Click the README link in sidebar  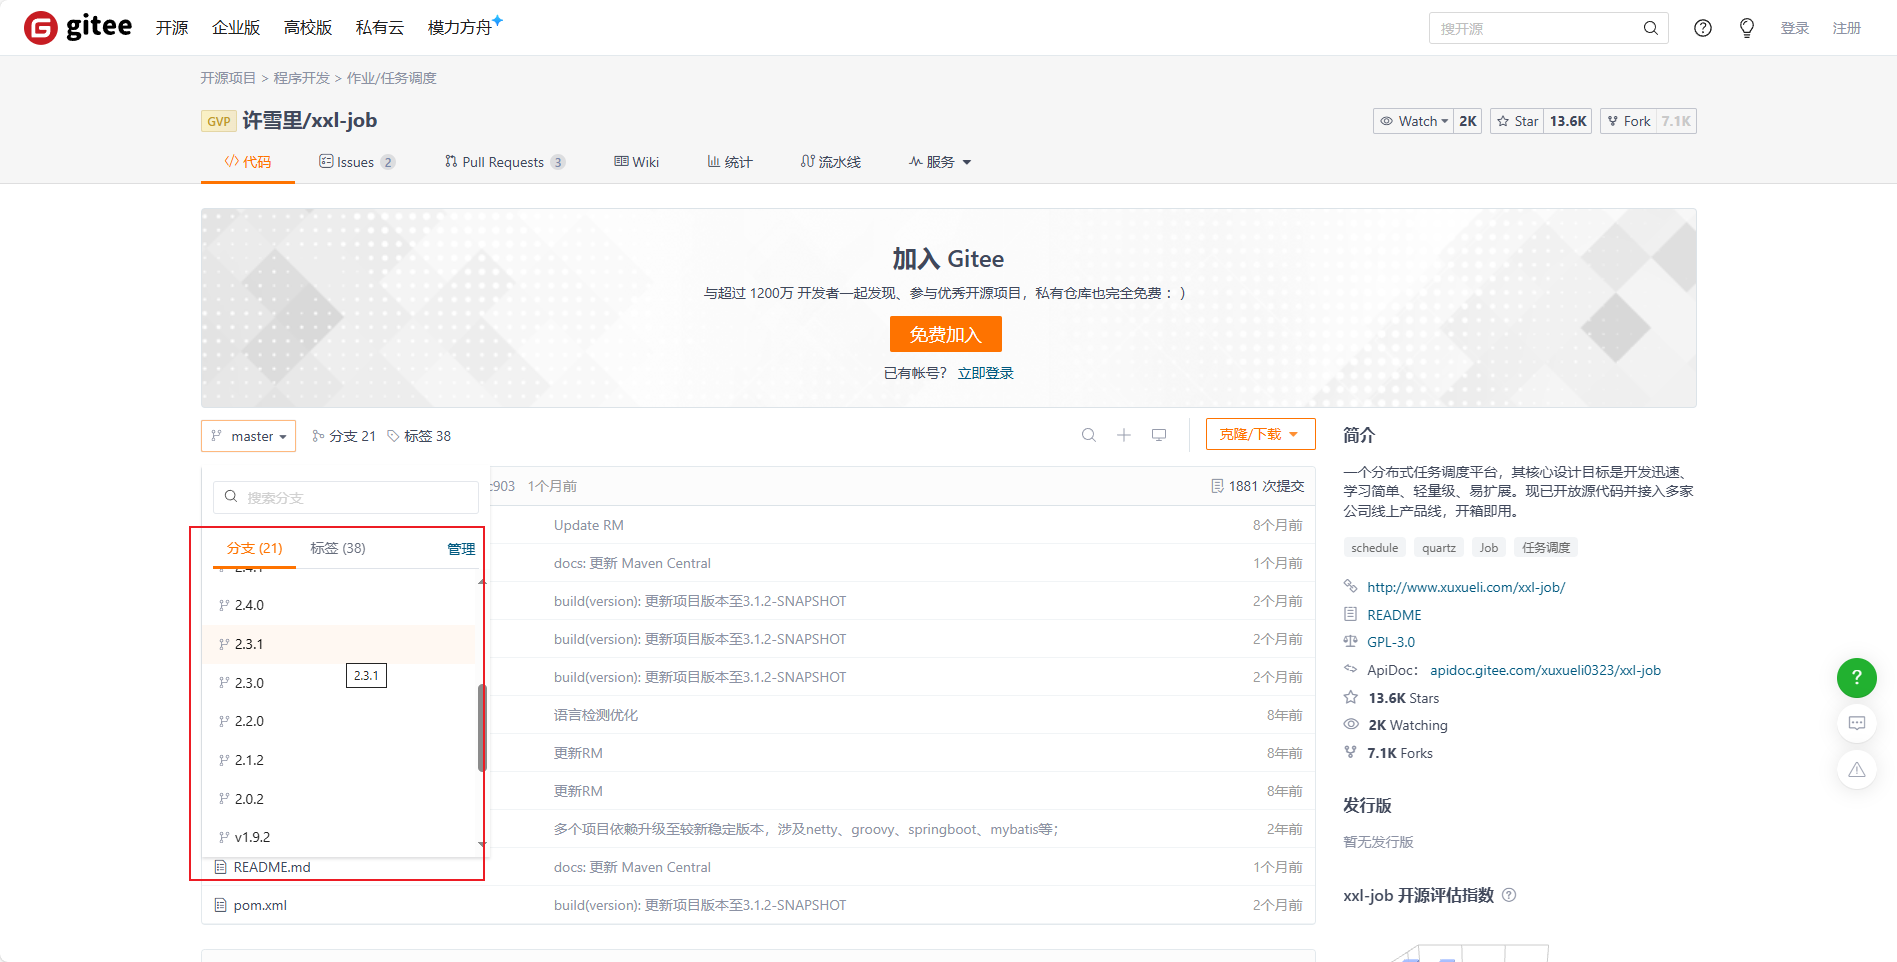coord(1394,615)
